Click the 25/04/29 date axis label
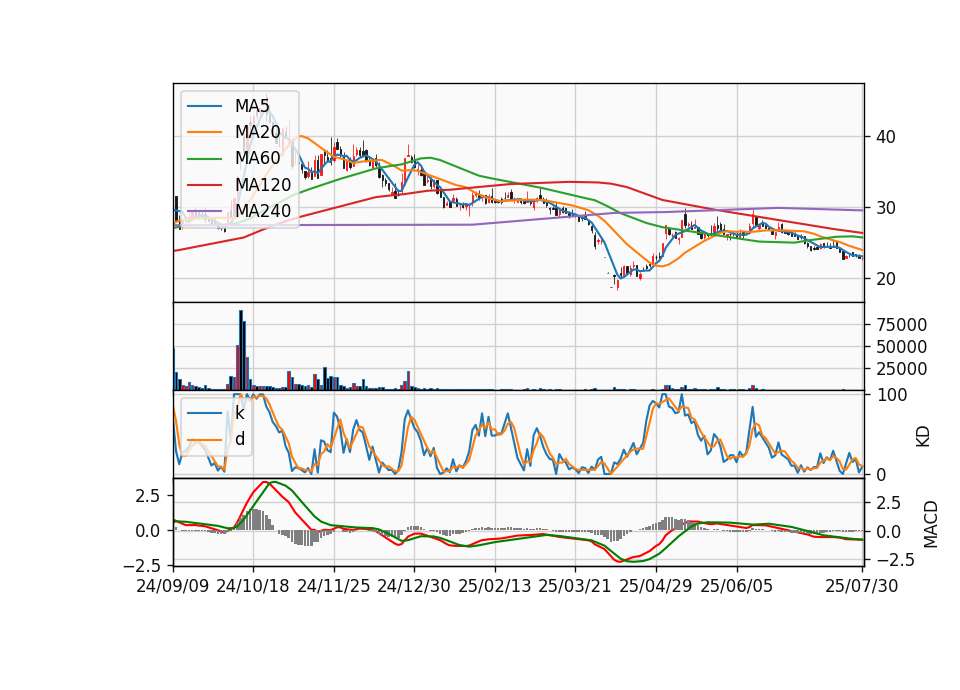This screenshot has height=690, width=960. (656, 586)
